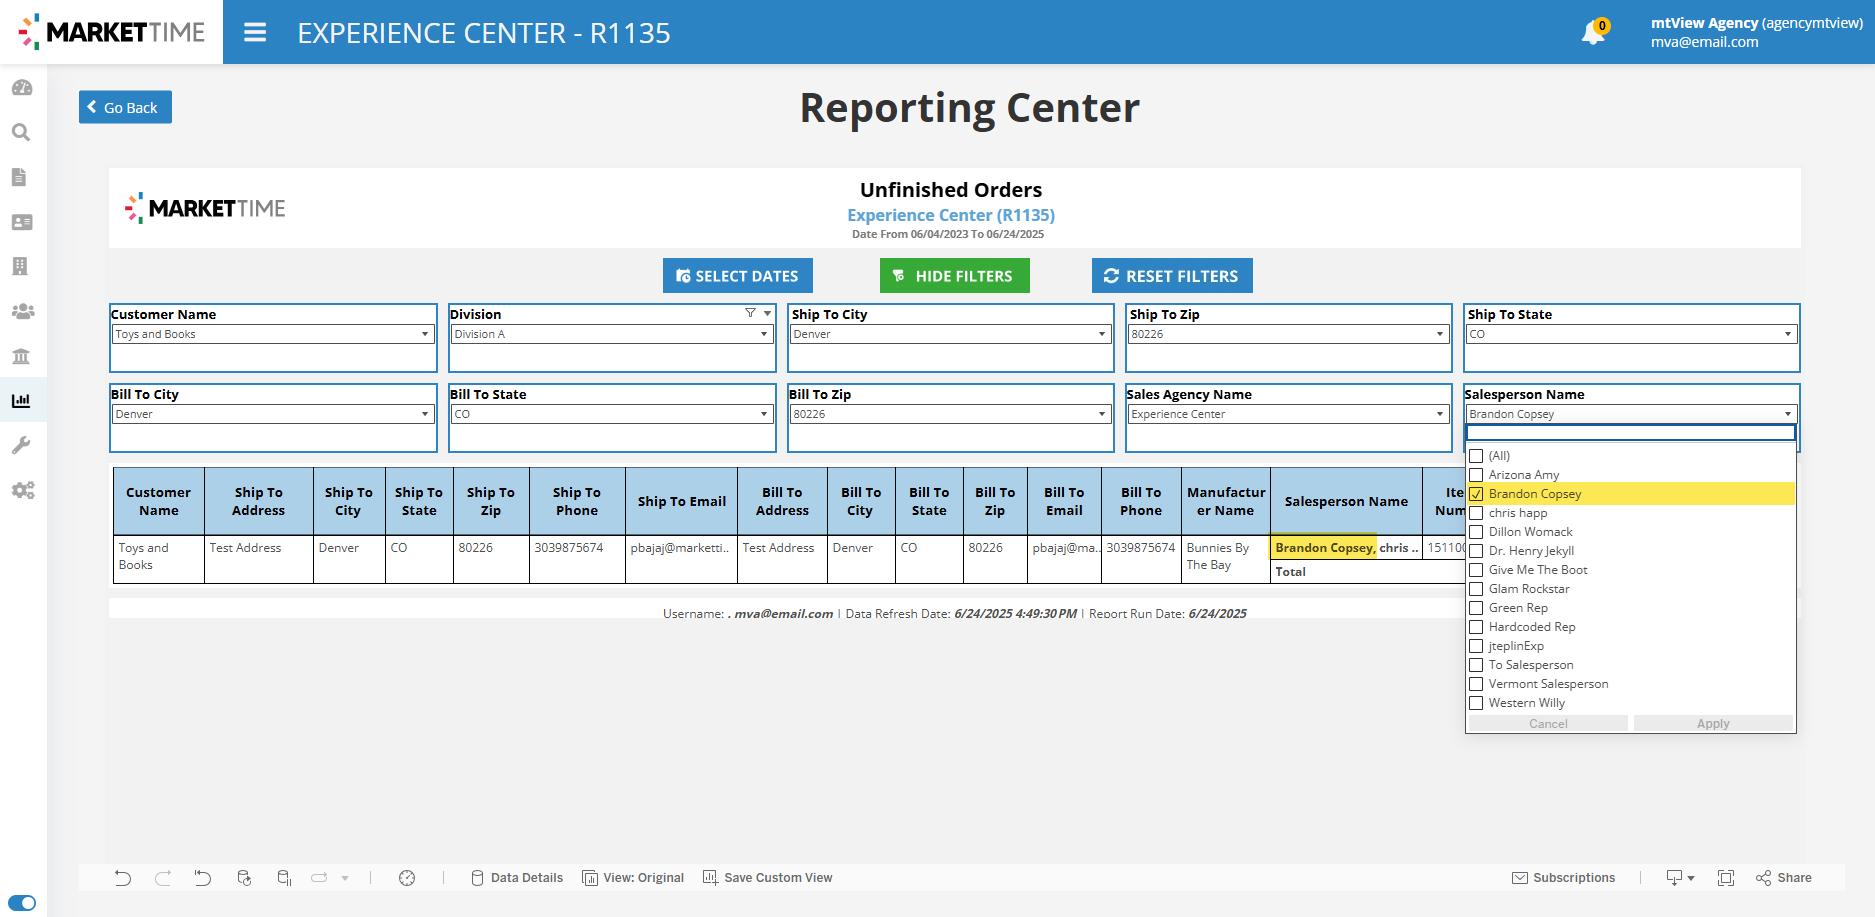Screen dimensions: 1875x917
Task: Open the Ship To State dropdown
Action: (1632, 334)
